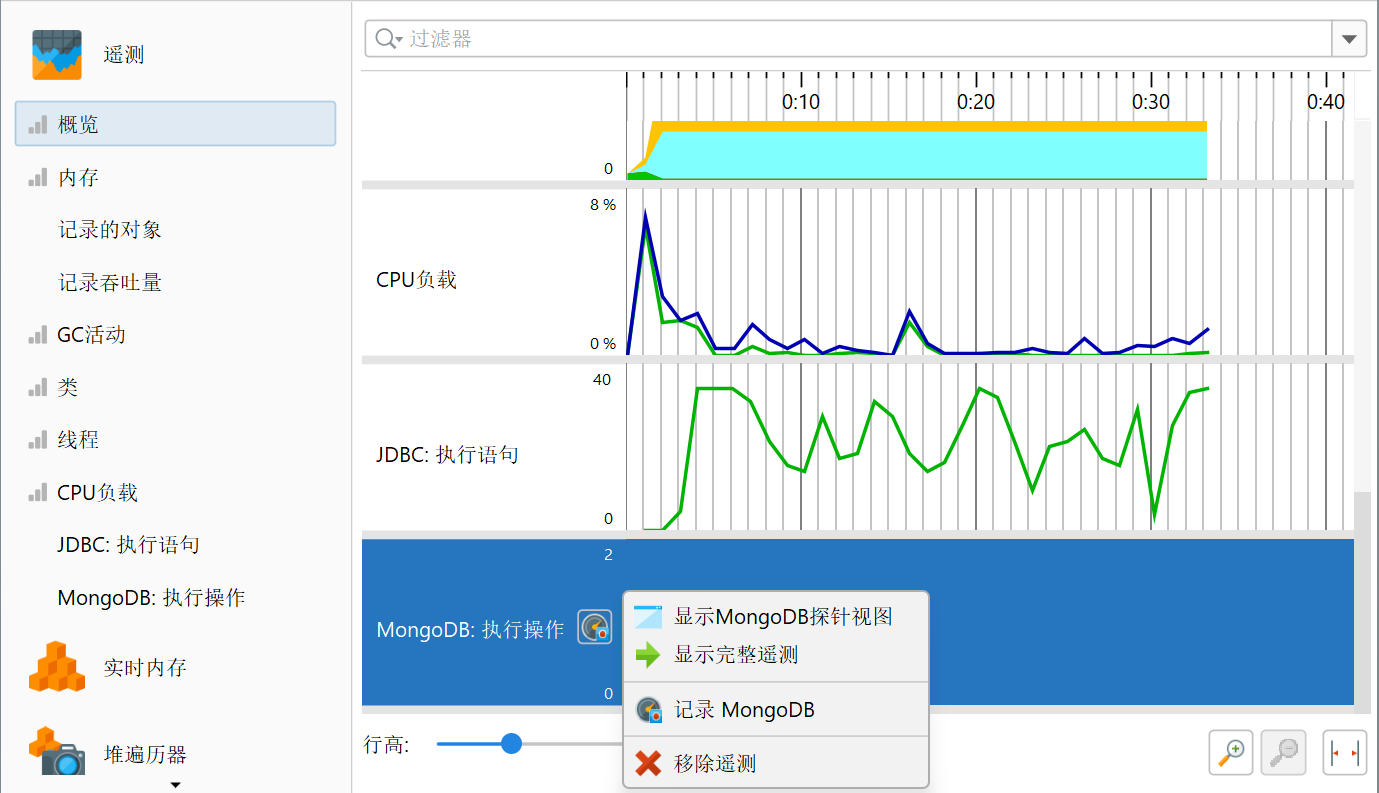The image size is (1379, 793).
Task: Click the bar chart icon beside 内存
Action: tap(38, 178)
